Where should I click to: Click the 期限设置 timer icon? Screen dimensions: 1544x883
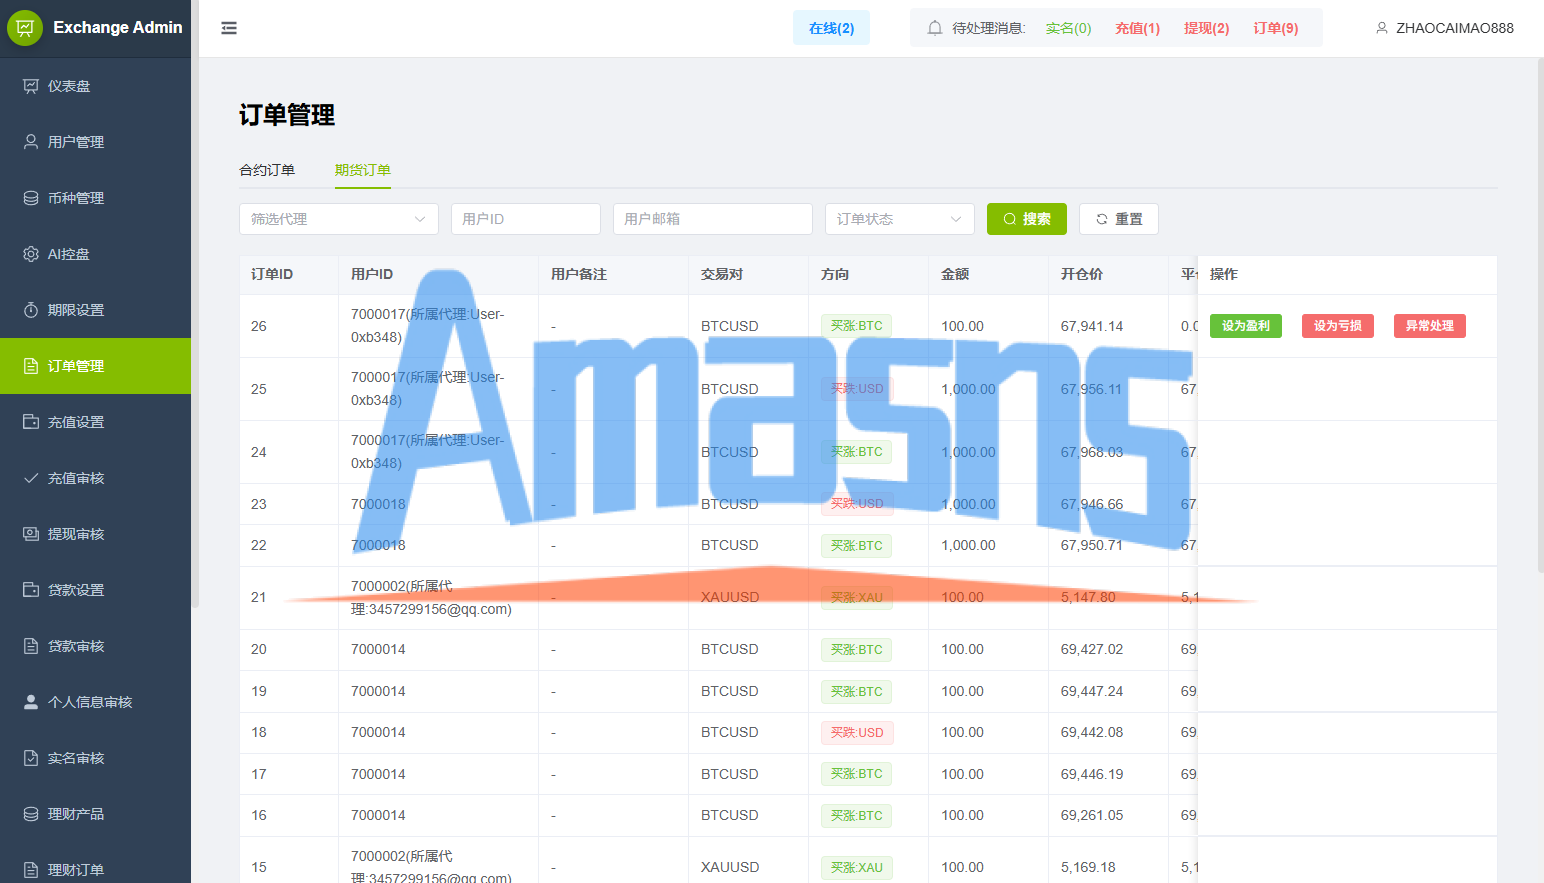click(x=31, y=310)
